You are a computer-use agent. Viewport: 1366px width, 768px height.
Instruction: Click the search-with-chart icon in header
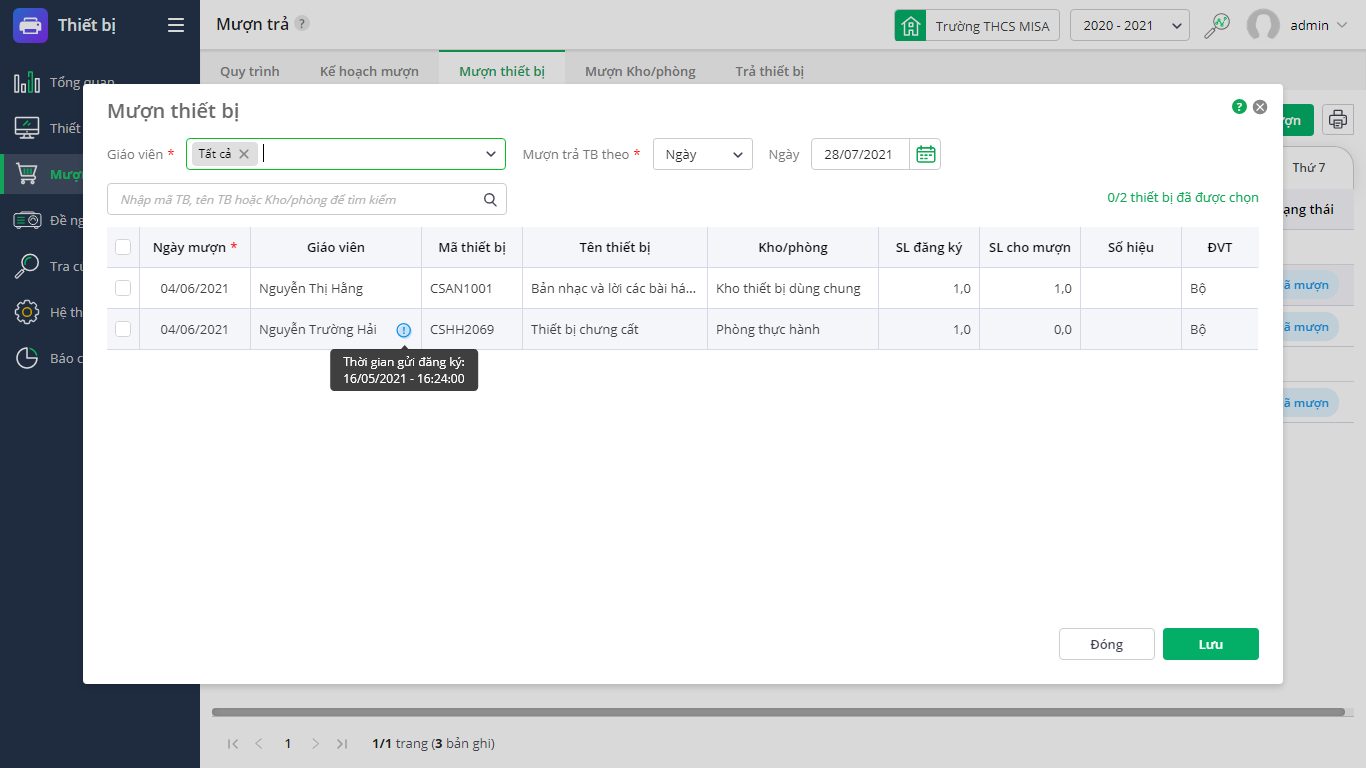click(x=1217, y=25)
